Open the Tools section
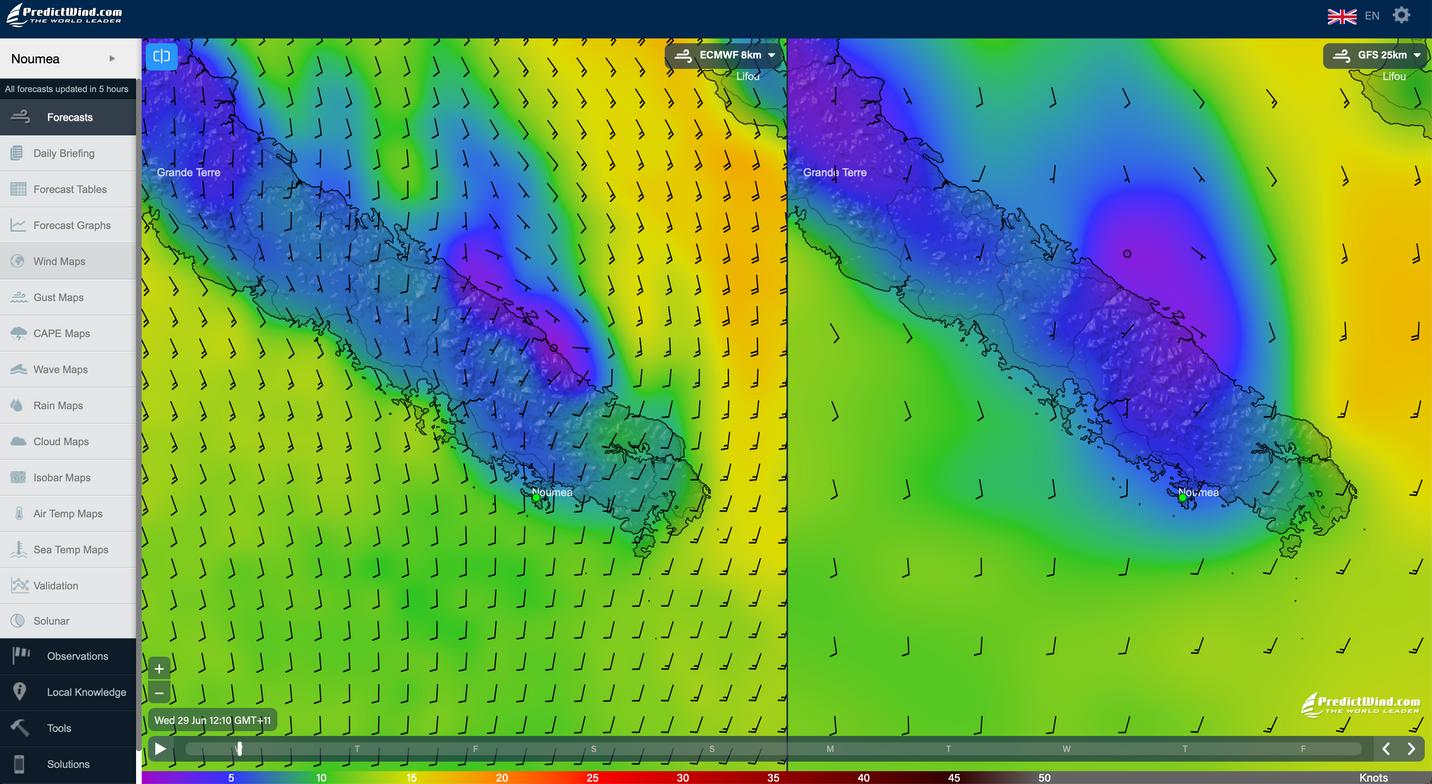Viewport: 1432px width, 784px height. tap(68, 728)
